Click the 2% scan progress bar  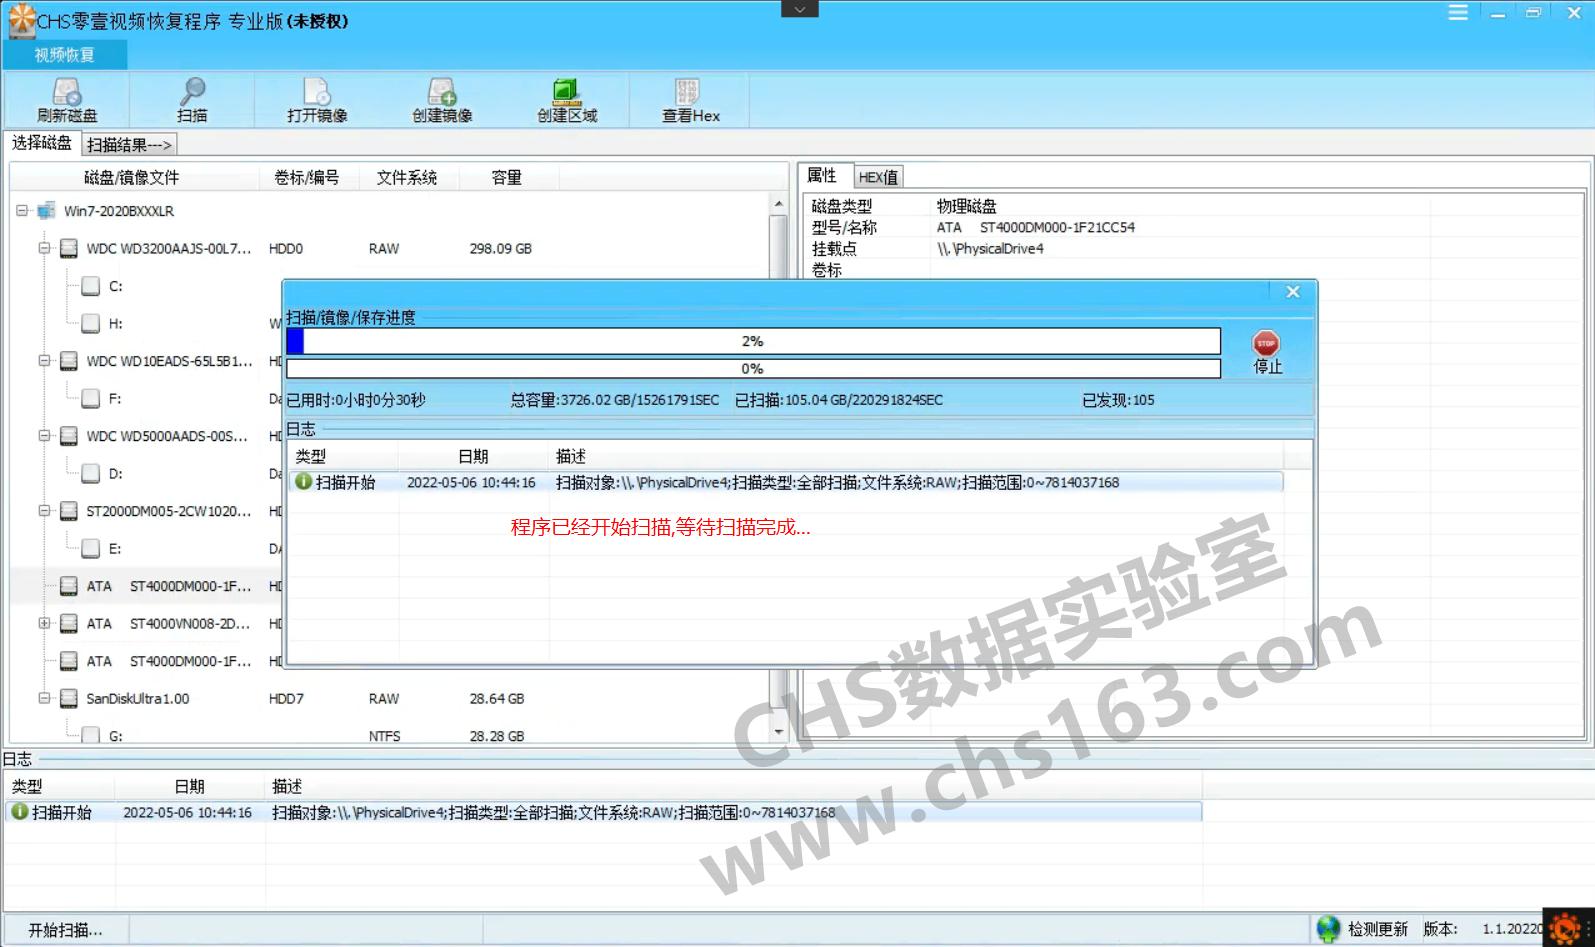(753, 341)
